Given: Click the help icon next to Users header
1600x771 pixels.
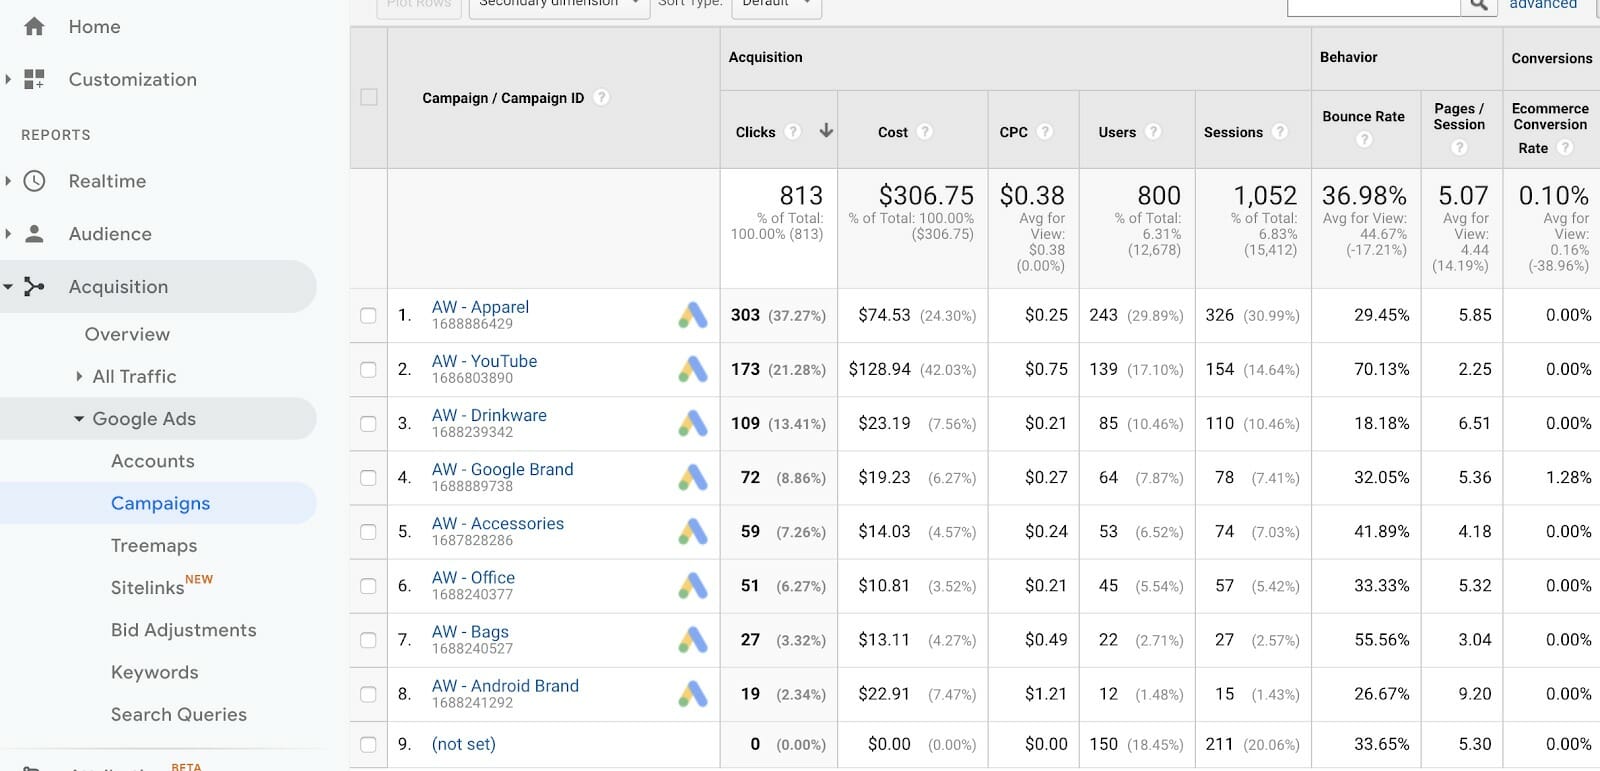Looking at the screenshot, I should [x=1153, y=131].
